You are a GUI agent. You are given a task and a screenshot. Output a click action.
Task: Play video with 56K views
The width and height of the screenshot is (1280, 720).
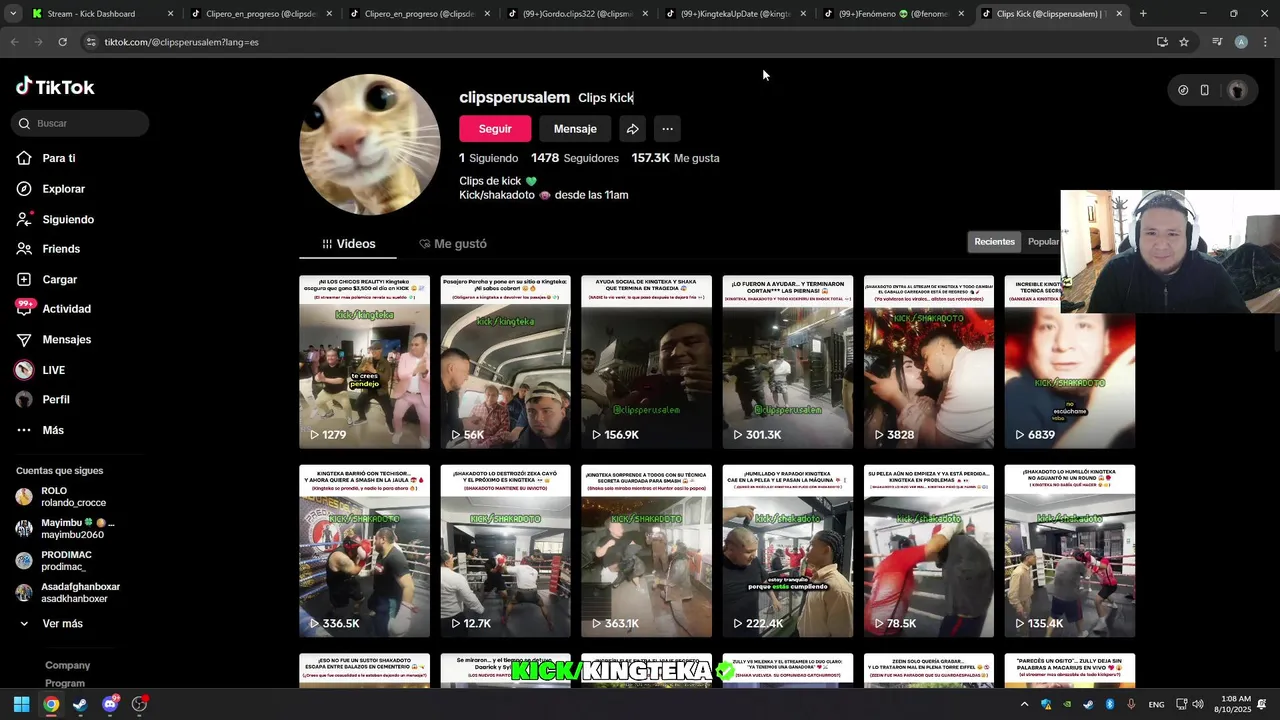click(x=505, y=362)
